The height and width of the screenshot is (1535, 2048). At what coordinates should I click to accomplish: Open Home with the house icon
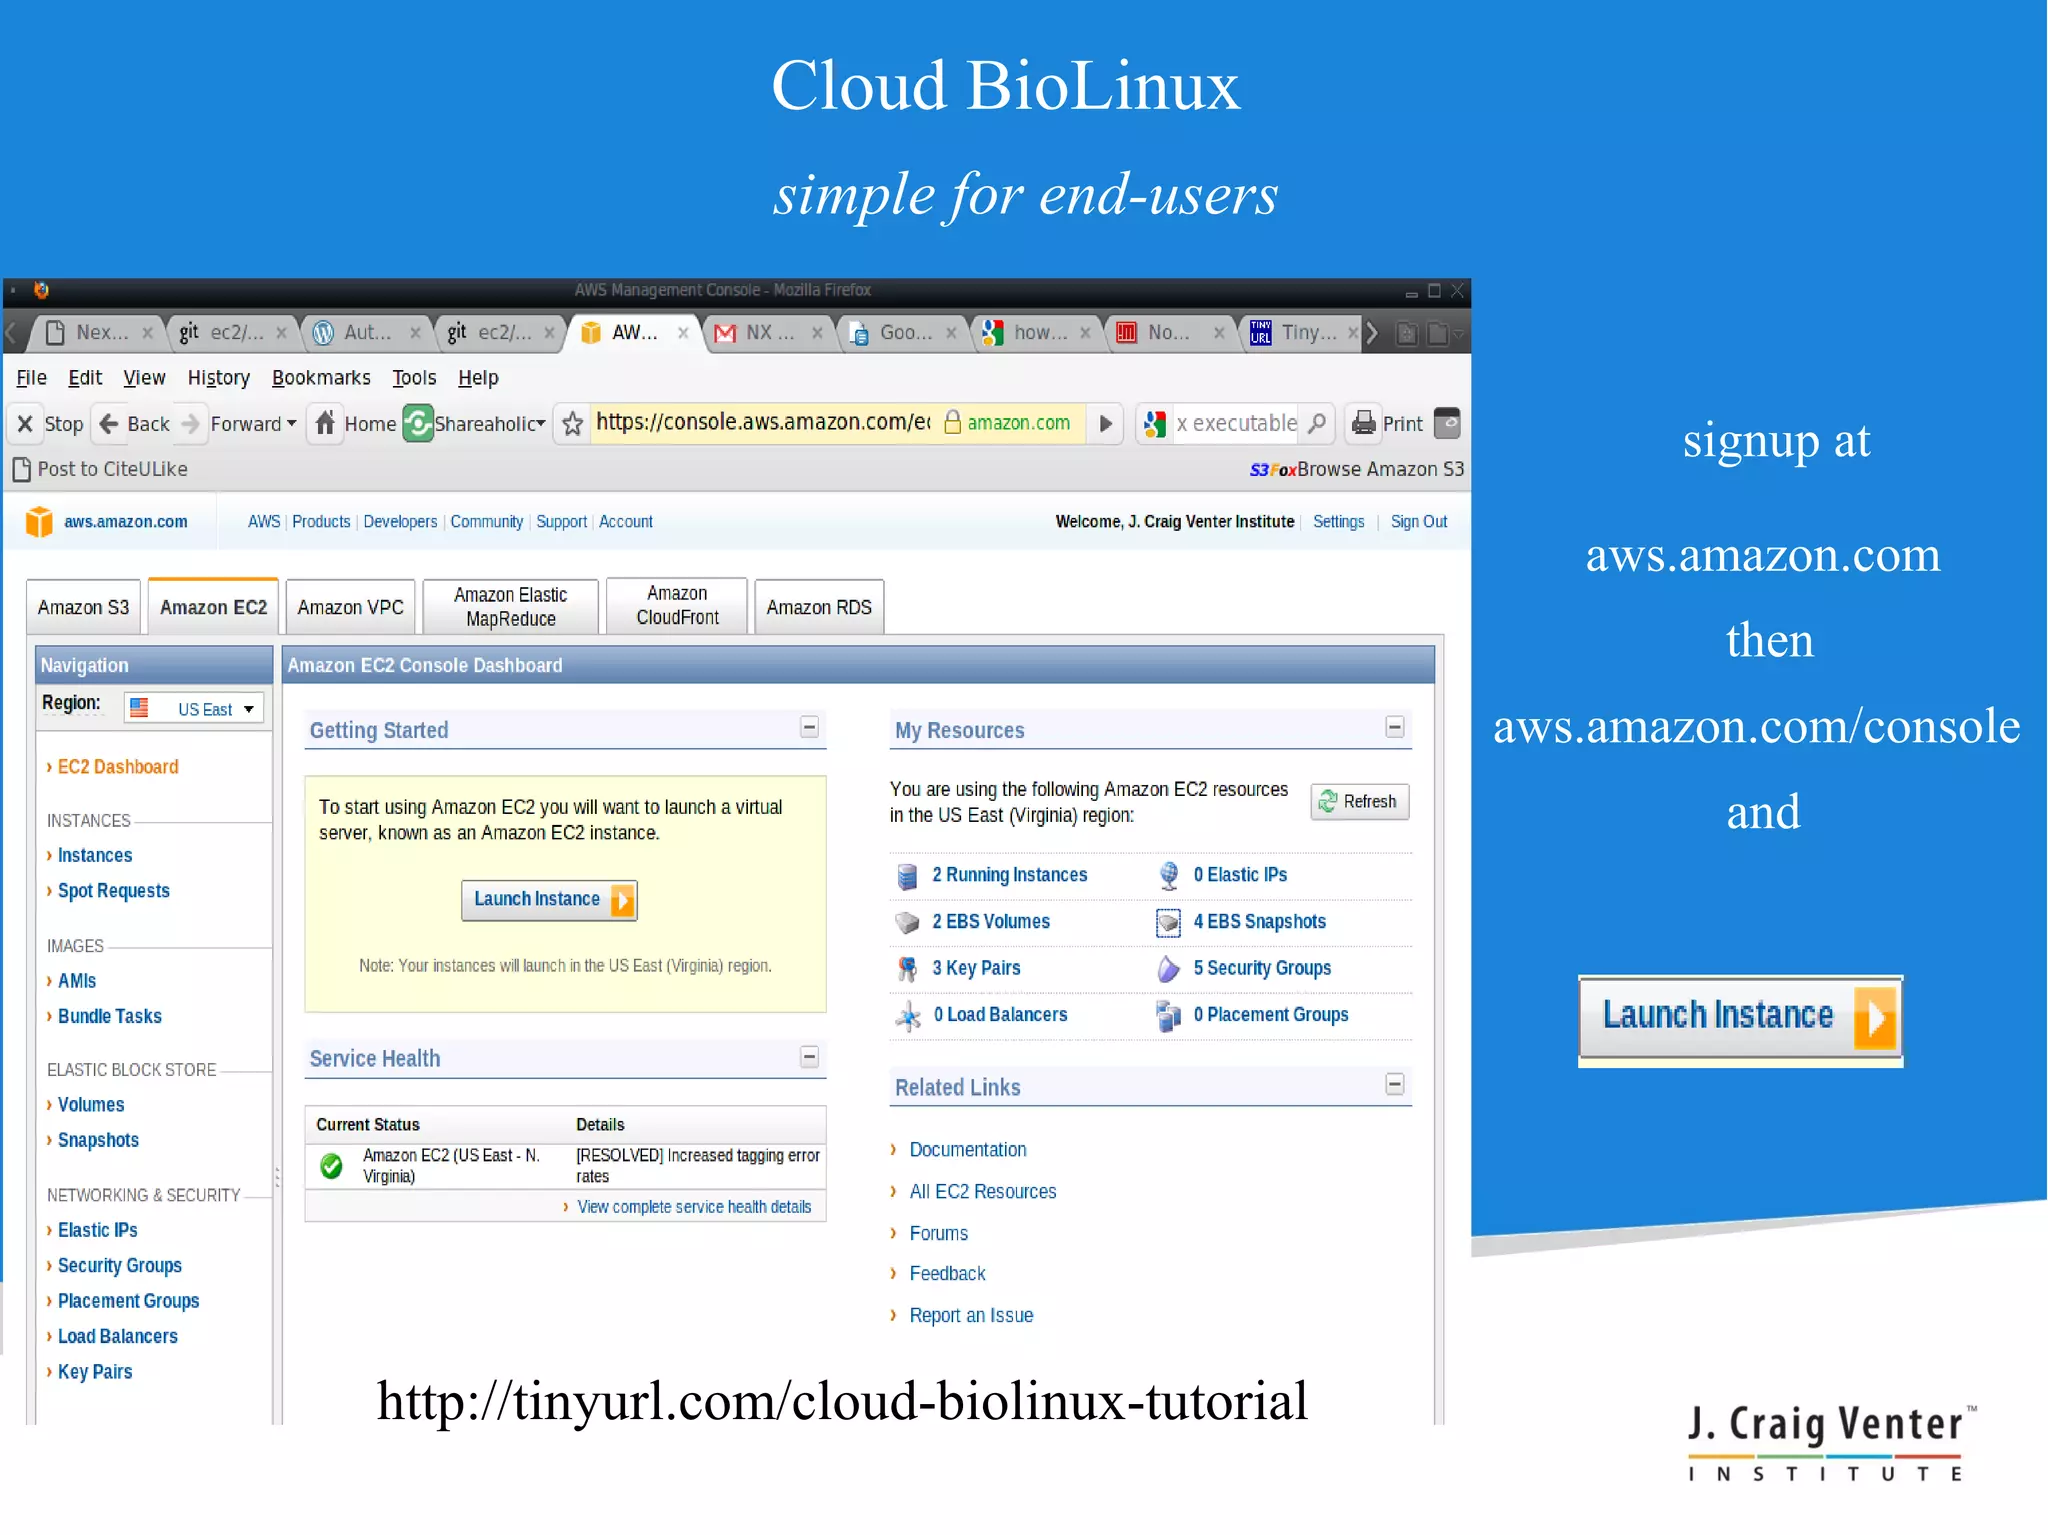point(325,423)
